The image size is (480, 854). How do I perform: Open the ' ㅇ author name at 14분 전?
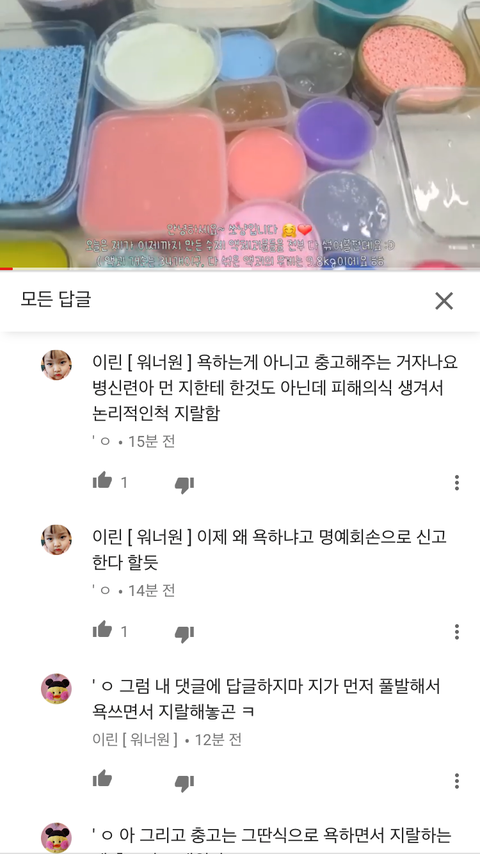tap(101, 590)
